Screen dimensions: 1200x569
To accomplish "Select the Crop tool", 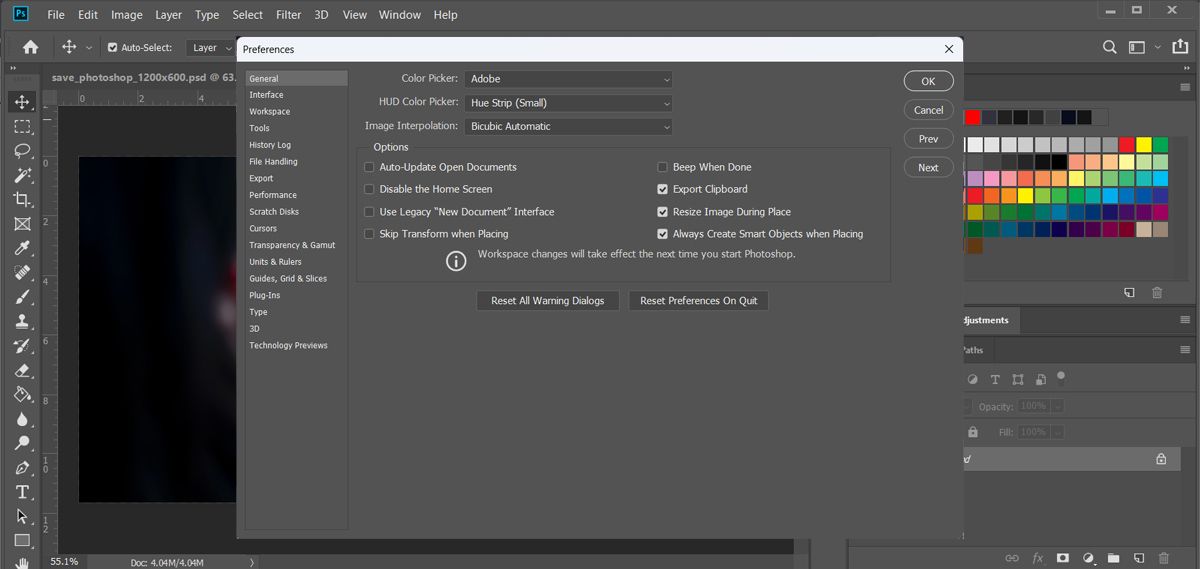I will (x=22, y=199).
